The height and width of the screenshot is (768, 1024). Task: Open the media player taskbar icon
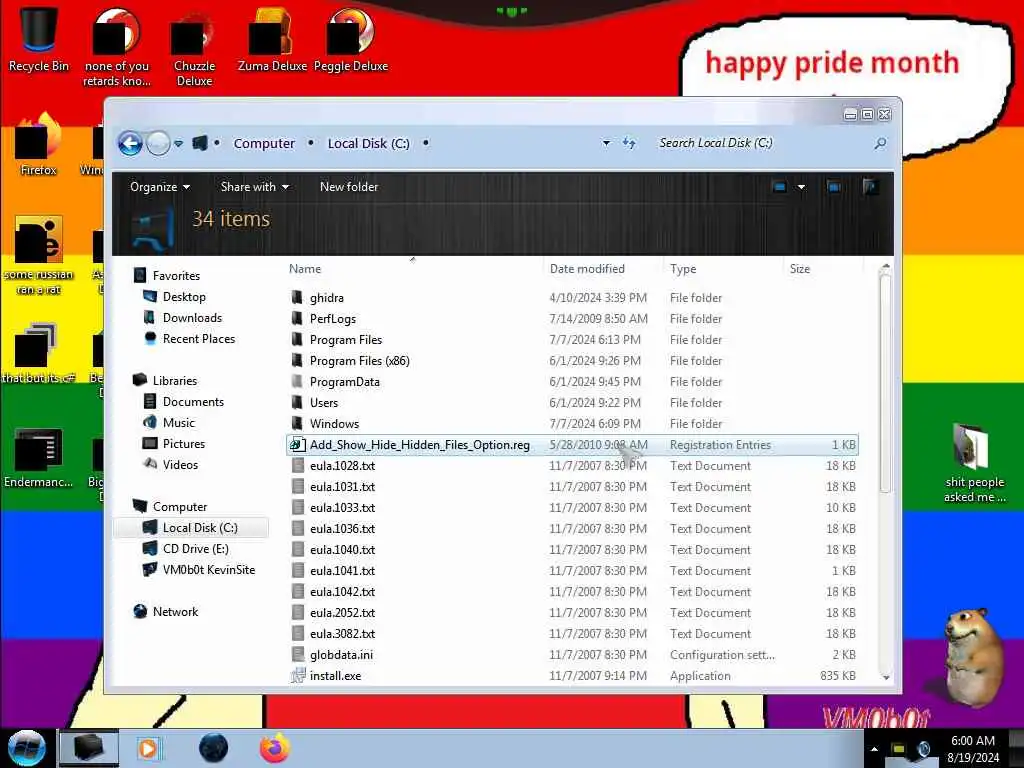148,748
